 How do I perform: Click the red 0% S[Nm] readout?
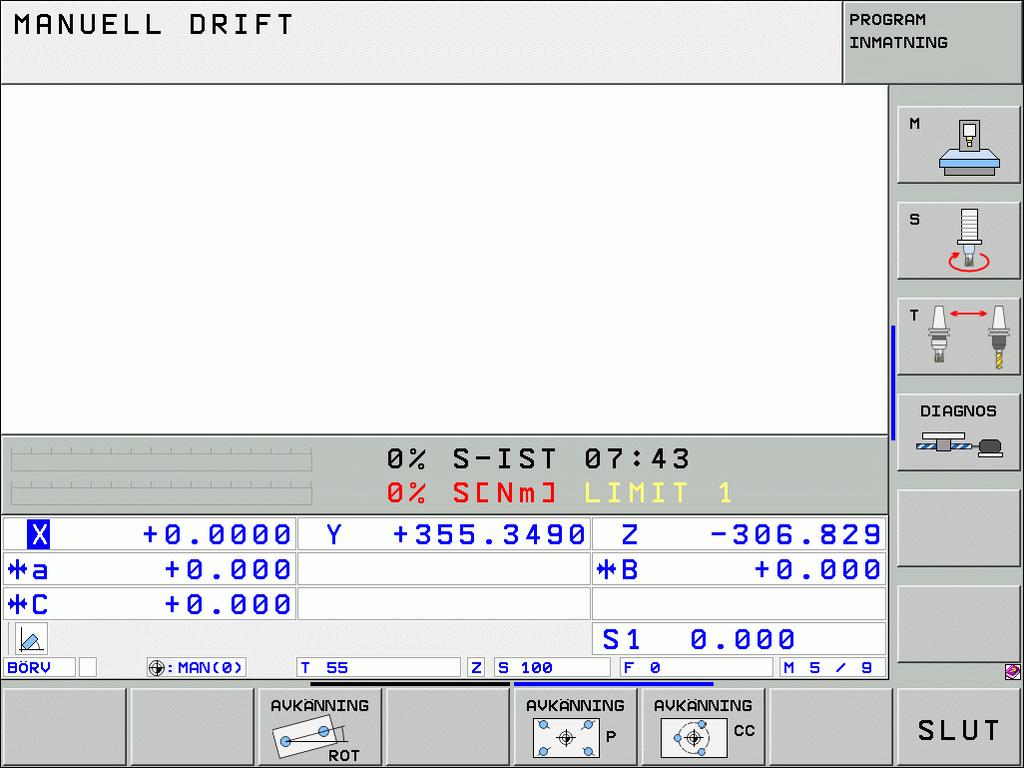coord(471,492)
